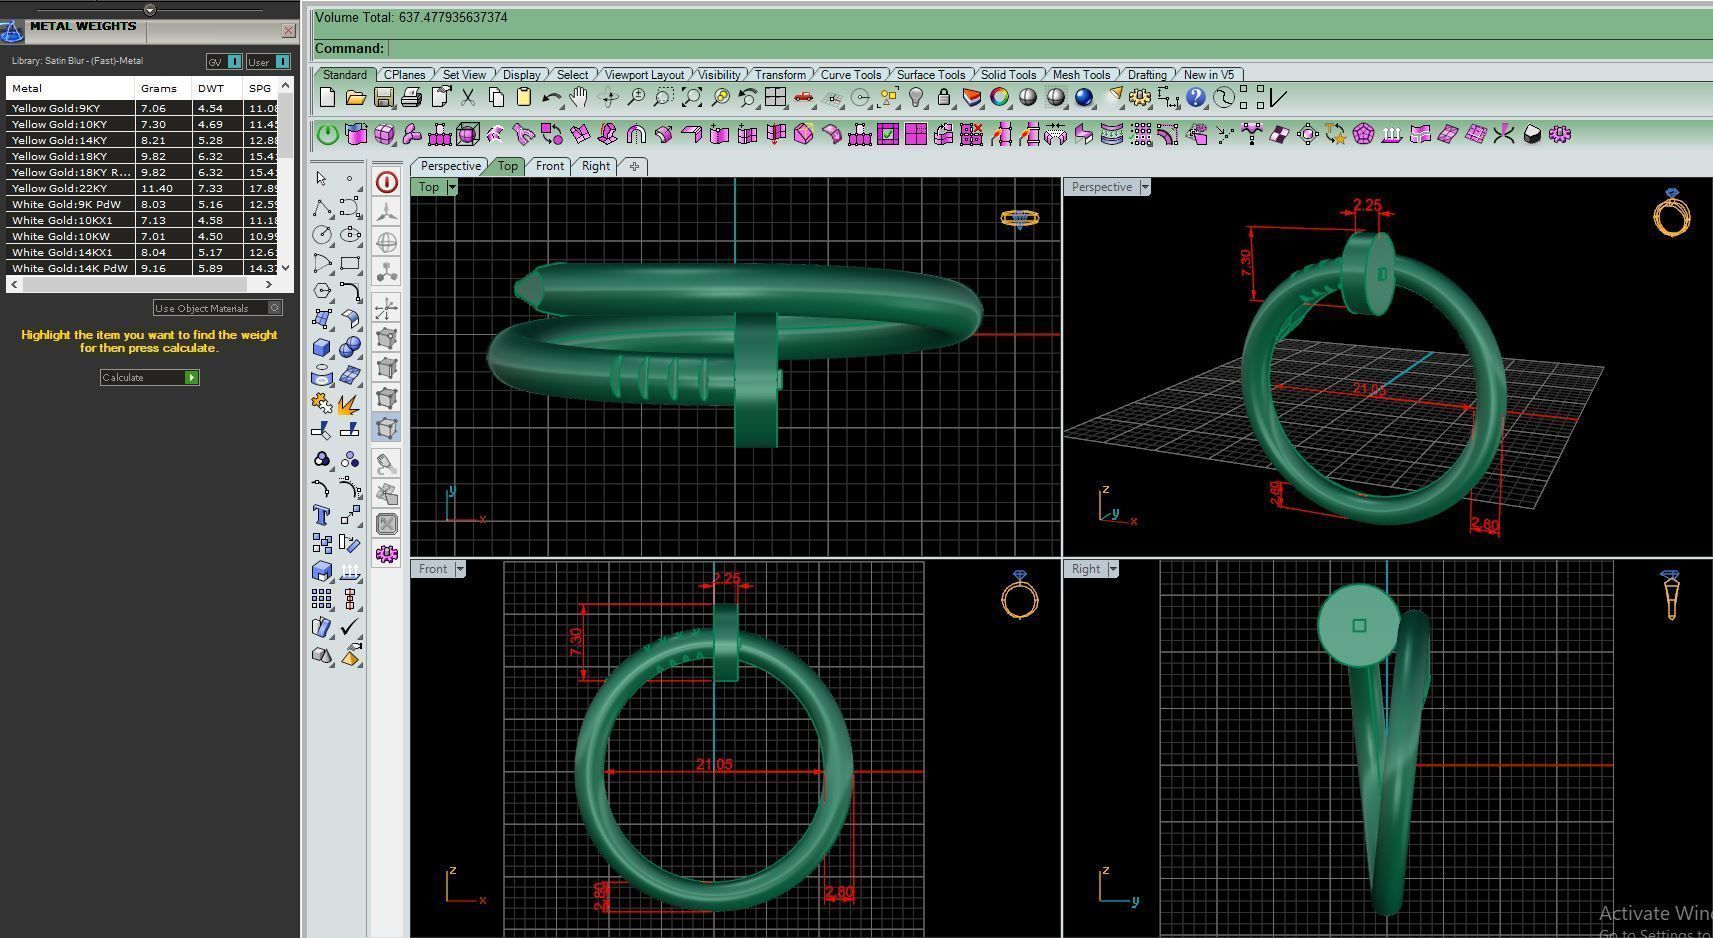The width and height of the screenshot is (1713, 938).
Task: Click the blue render sphere icon
Action: (1083, 98)
